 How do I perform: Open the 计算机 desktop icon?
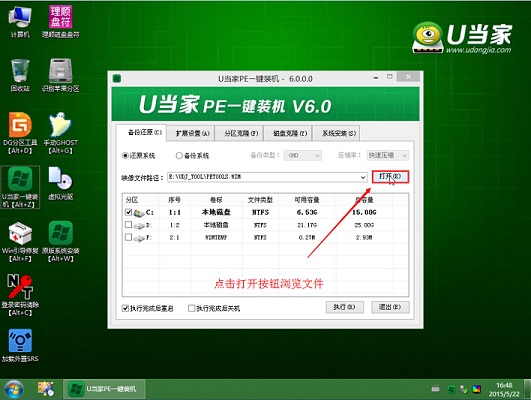point(20,21)
